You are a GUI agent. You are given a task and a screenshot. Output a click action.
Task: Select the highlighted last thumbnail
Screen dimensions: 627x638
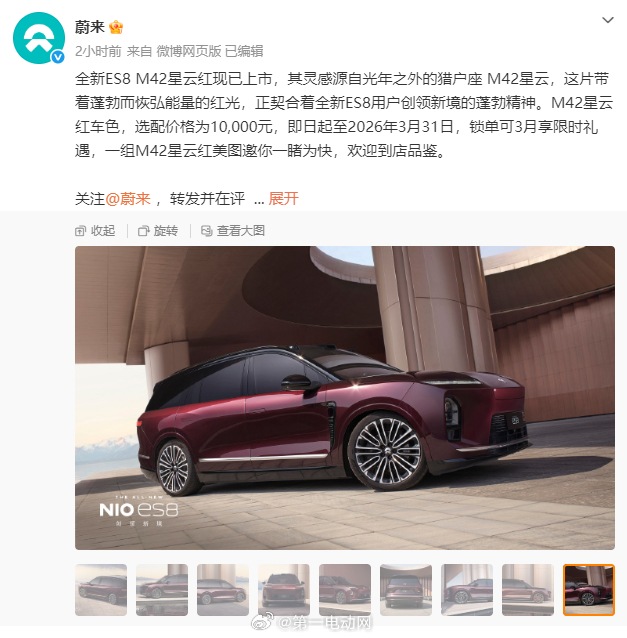[x=589, y=590]
